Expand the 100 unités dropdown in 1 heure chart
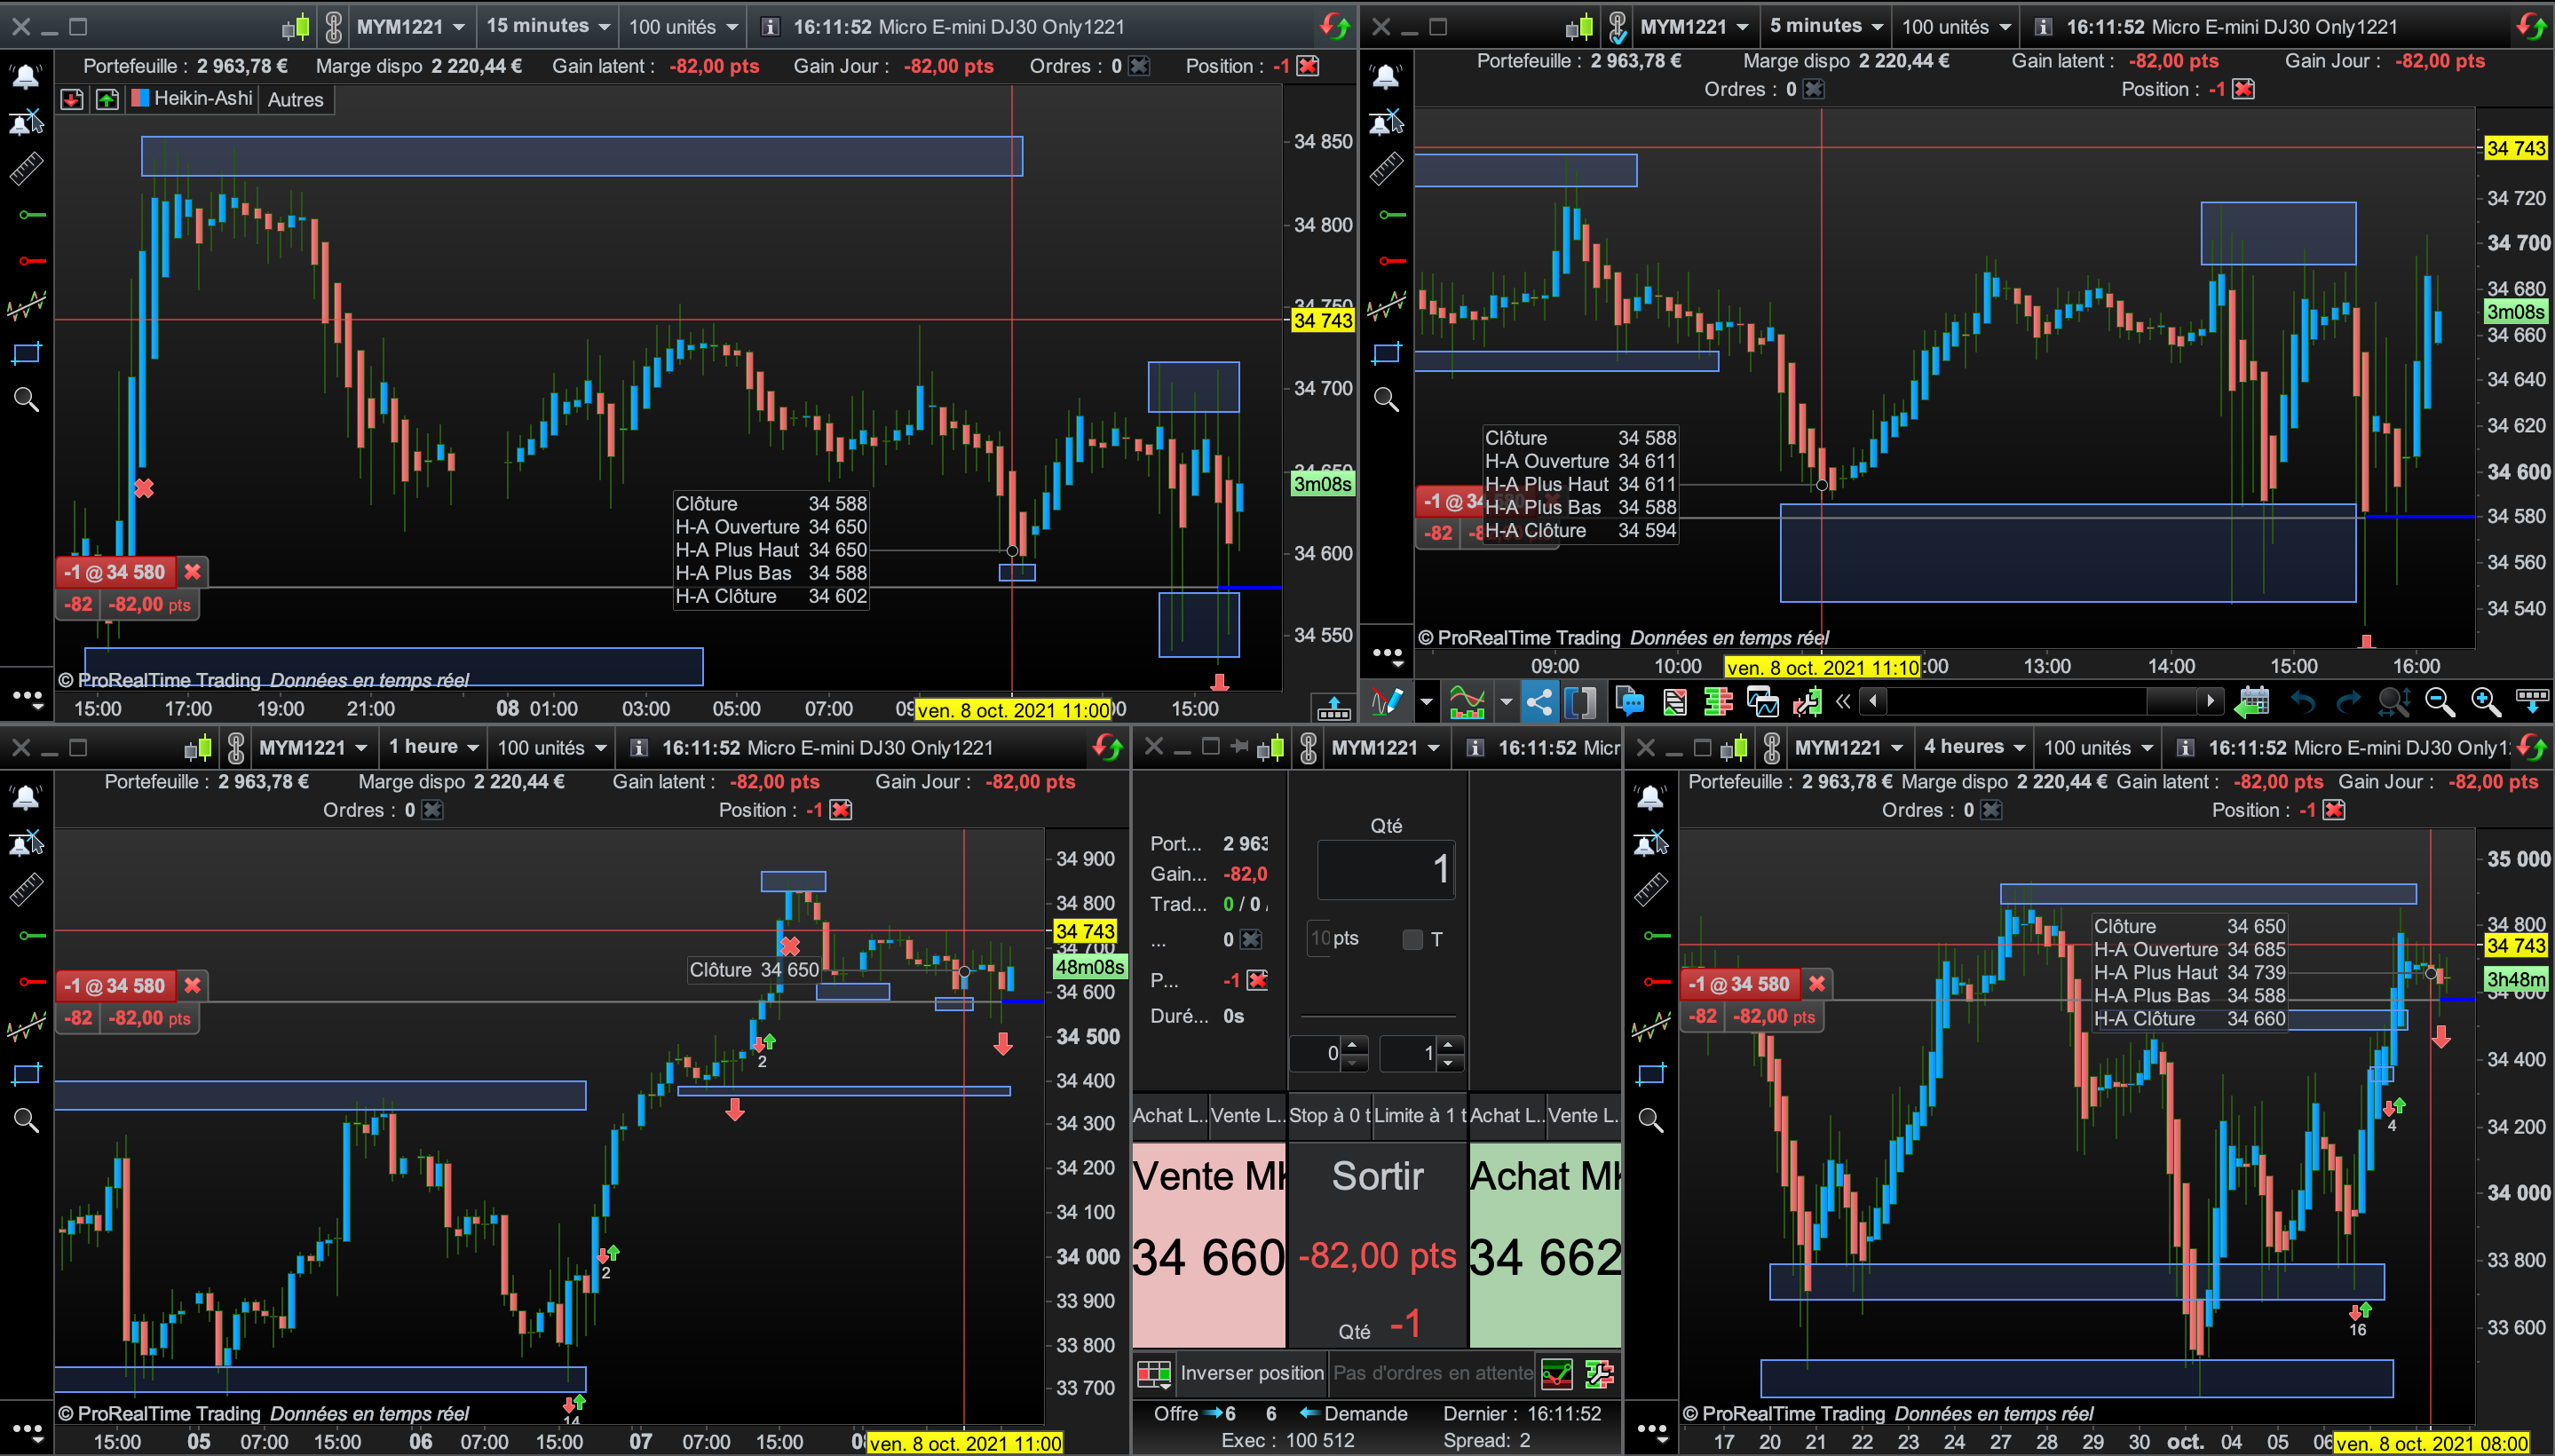Screen dimensions: 2555x1456 coord(552,747)
